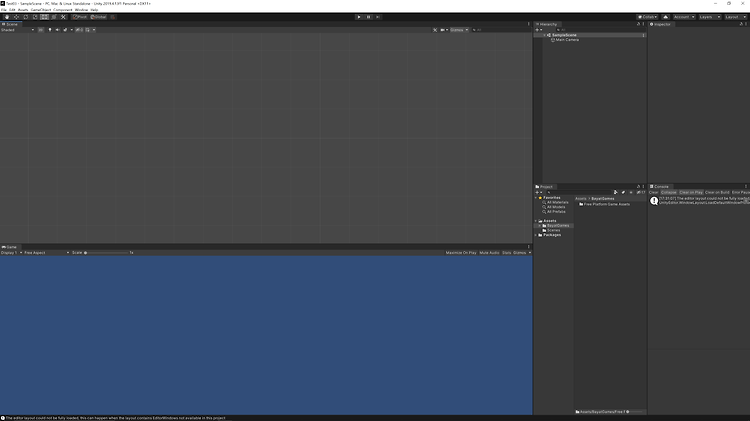Toggle 2D view in Scene toolbar

[41, 30]
